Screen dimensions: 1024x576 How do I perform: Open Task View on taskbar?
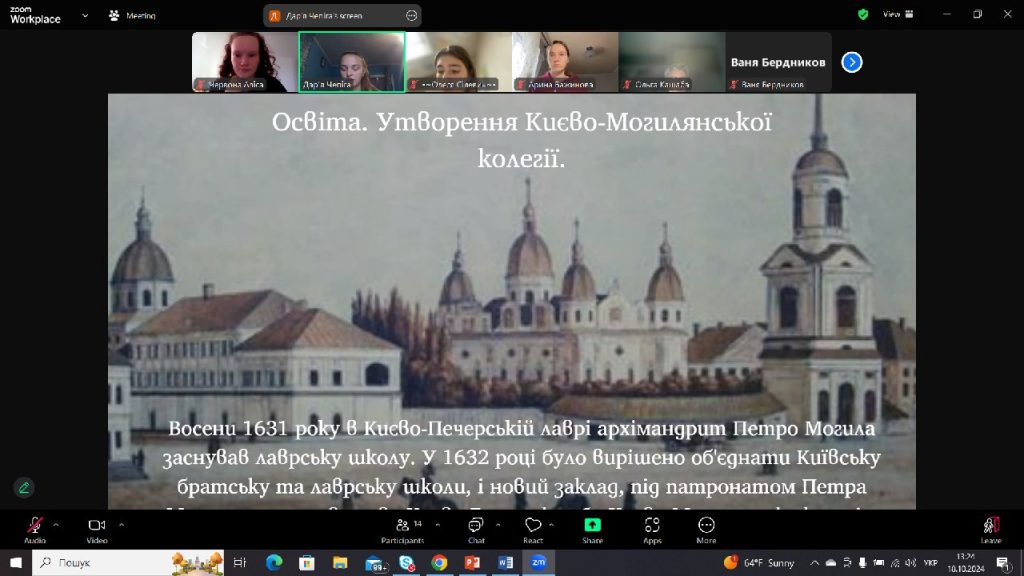(x=240, y=562)
